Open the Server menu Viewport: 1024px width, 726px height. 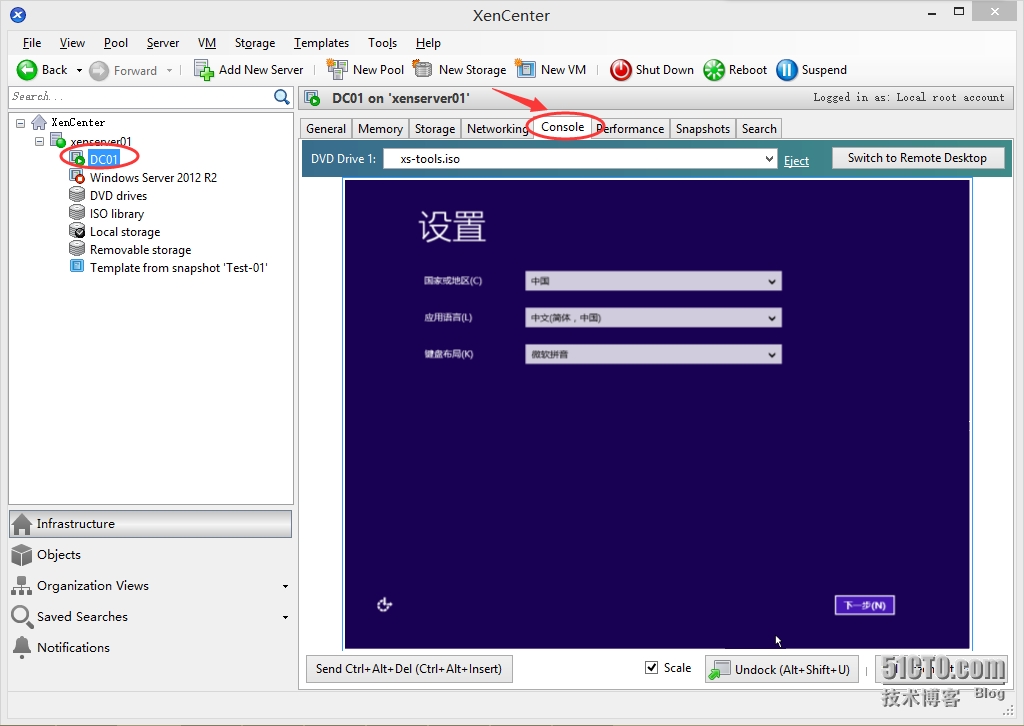163,43
